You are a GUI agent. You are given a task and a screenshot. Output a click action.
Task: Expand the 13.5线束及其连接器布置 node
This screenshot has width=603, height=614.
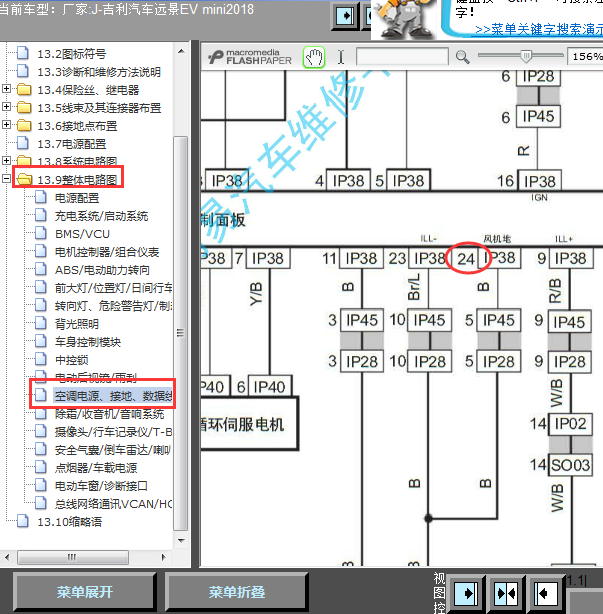[6, 107]
